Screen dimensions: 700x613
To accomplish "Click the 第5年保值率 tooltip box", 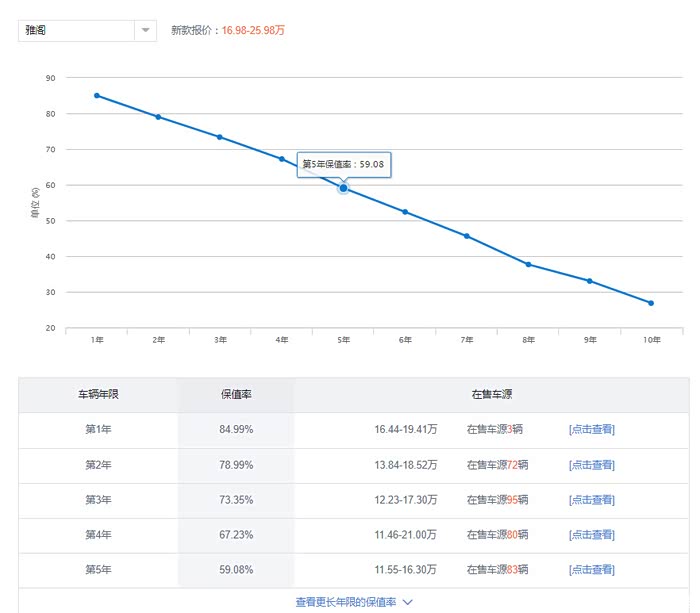I will click(344, 165).
